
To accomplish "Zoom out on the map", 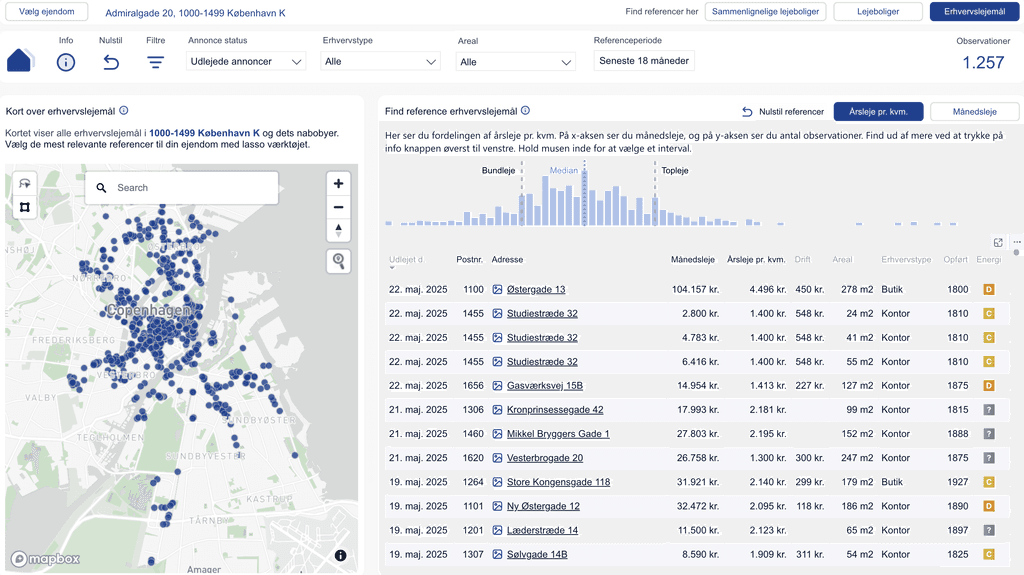I will [x=338, y=207].
